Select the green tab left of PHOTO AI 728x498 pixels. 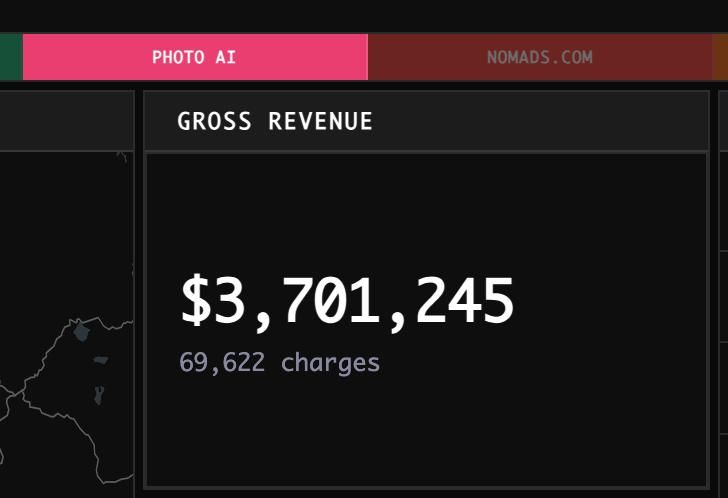10,57
